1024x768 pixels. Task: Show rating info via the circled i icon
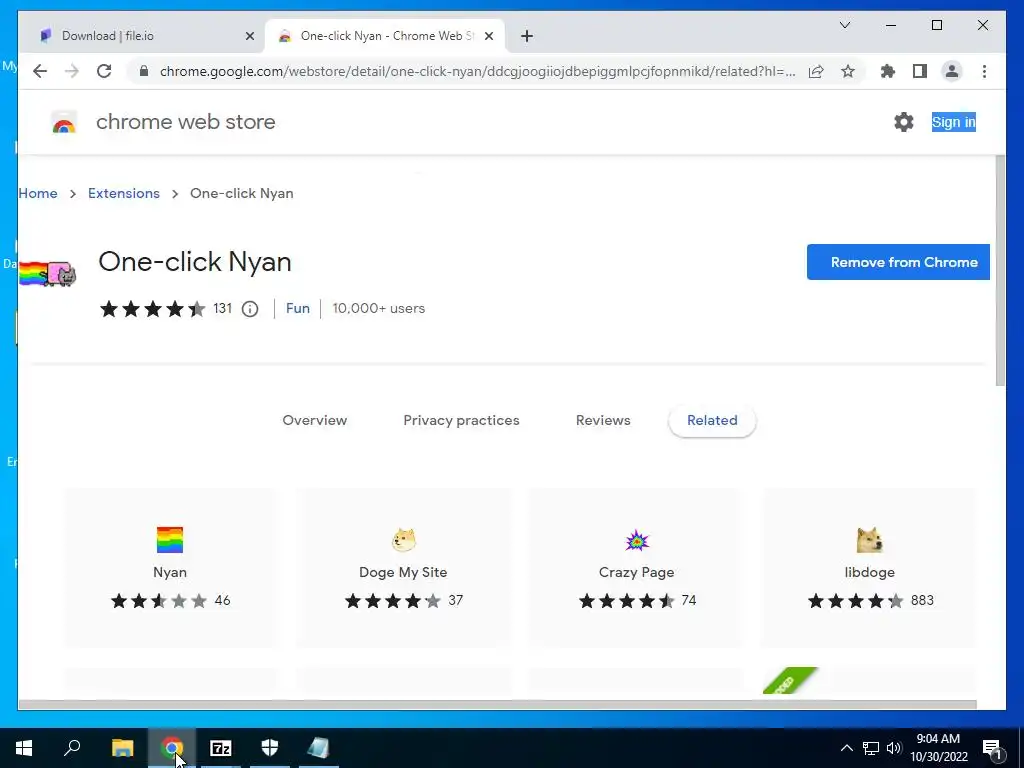[x=250, y=309]
